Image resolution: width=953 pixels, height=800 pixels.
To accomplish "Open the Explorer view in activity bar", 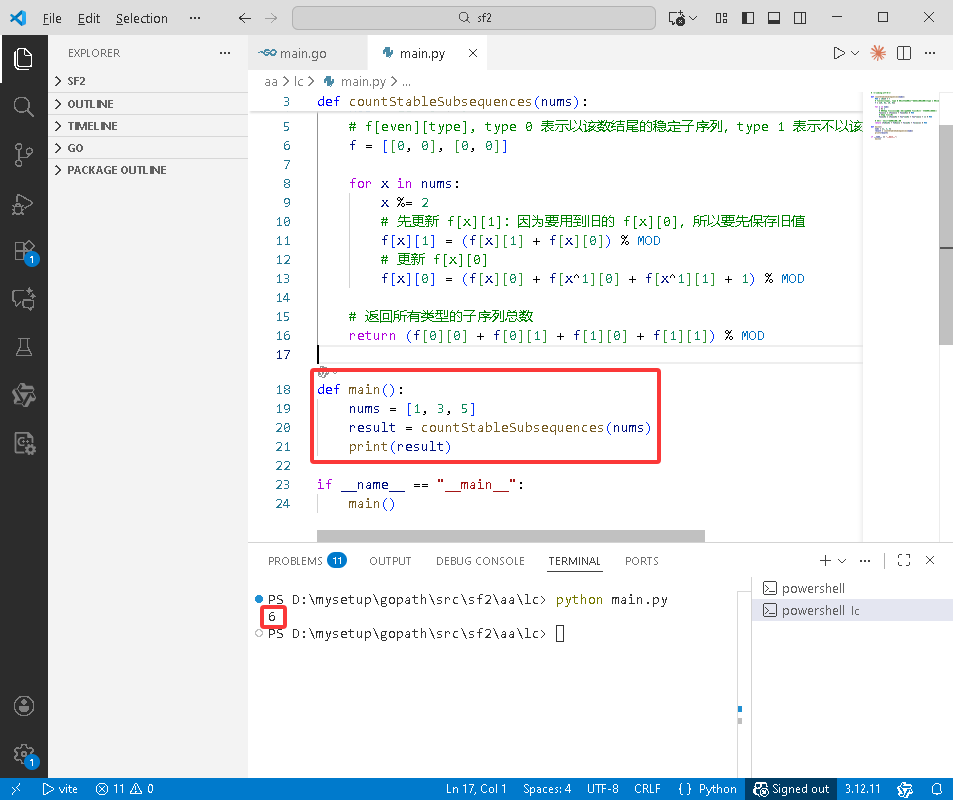I will [x=23, y=59].
